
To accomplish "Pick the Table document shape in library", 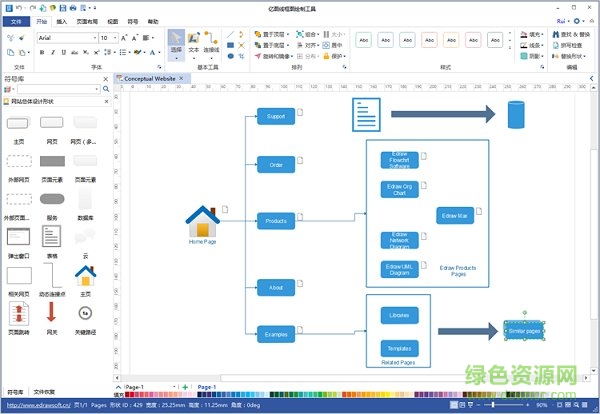I will (x=51, y=236).
